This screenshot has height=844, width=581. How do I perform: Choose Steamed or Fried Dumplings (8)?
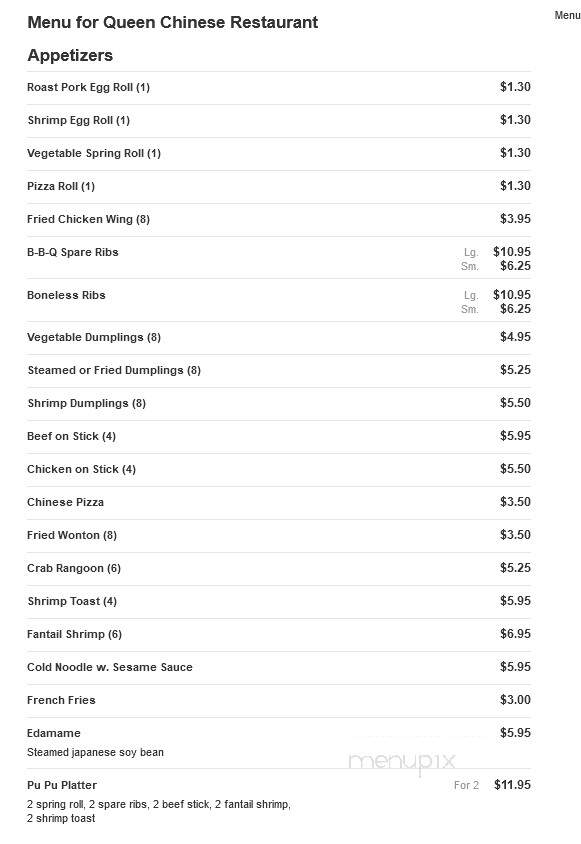click(114, 370)
